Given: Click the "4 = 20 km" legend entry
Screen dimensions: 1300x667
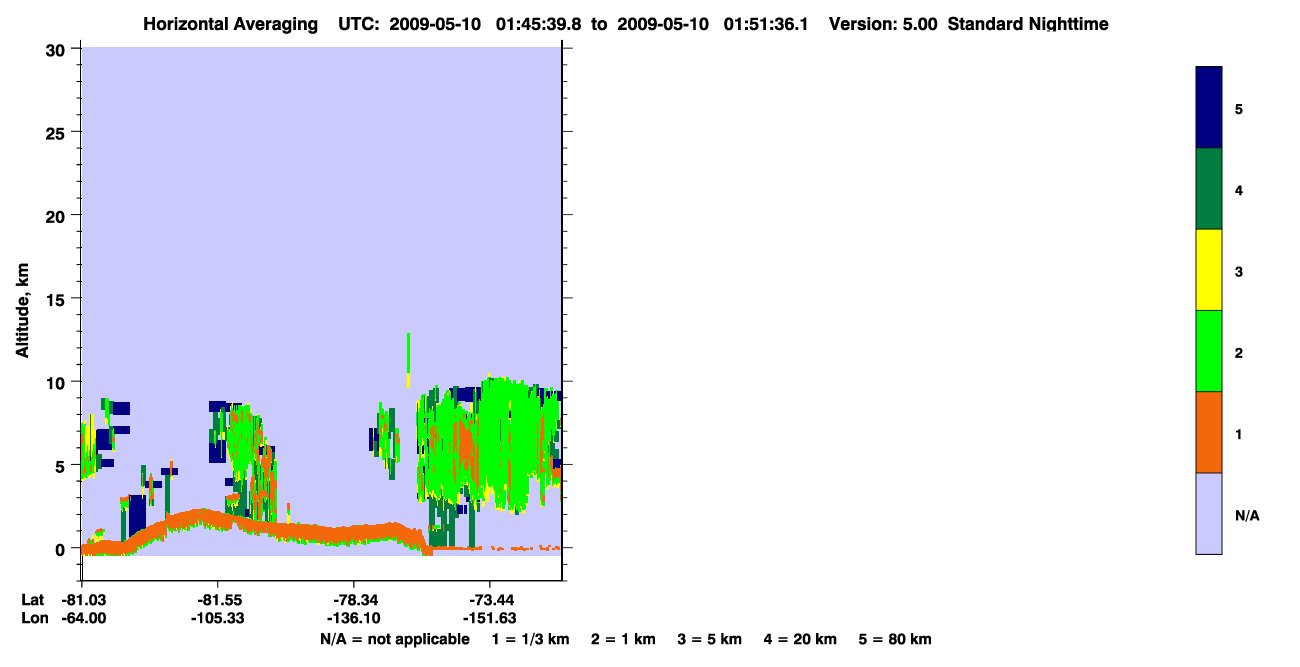Looking at the screenshot, I should (800, 639).
